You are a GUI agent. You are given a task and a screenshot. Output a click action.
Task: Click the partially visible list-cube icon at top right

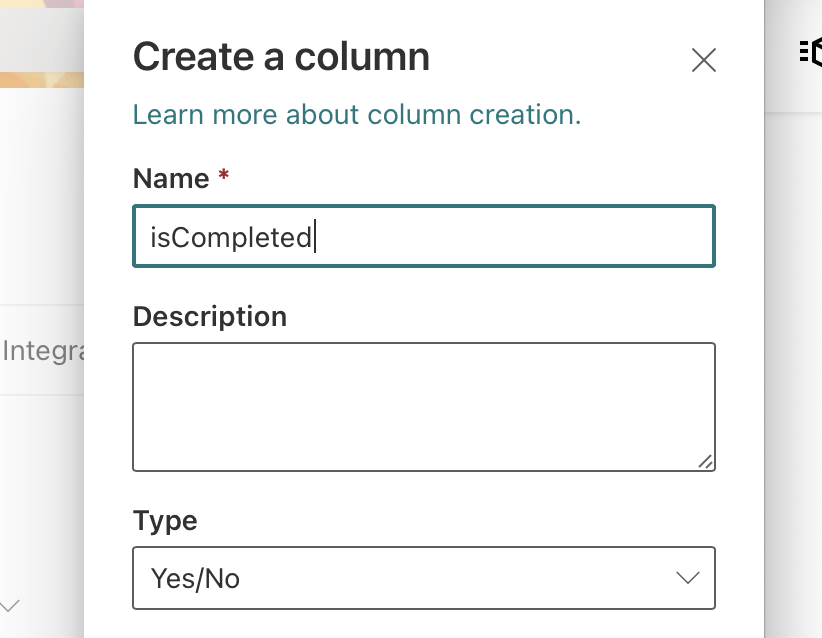click(x=810, y=52)
